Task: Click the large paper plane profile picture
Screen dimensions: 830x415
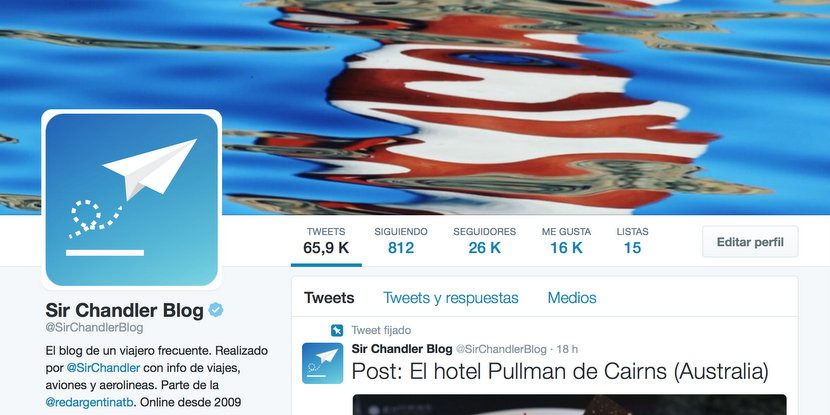Action: (x=131, y=200)
